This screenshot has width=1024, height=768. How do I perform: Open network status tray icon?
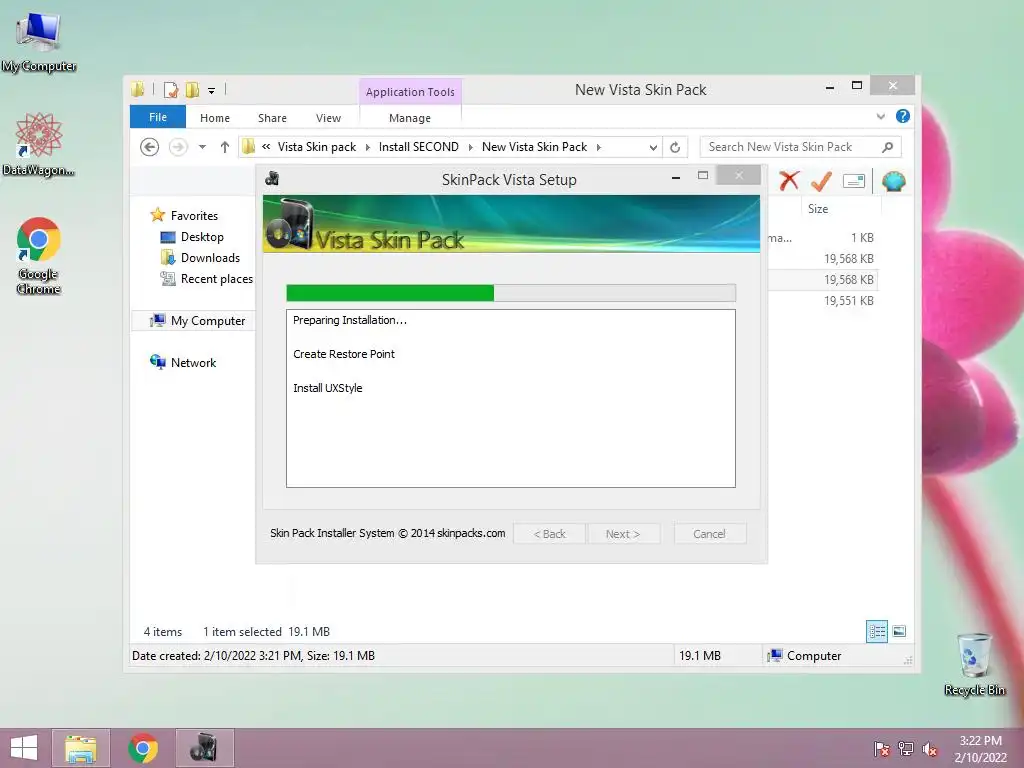906,749
